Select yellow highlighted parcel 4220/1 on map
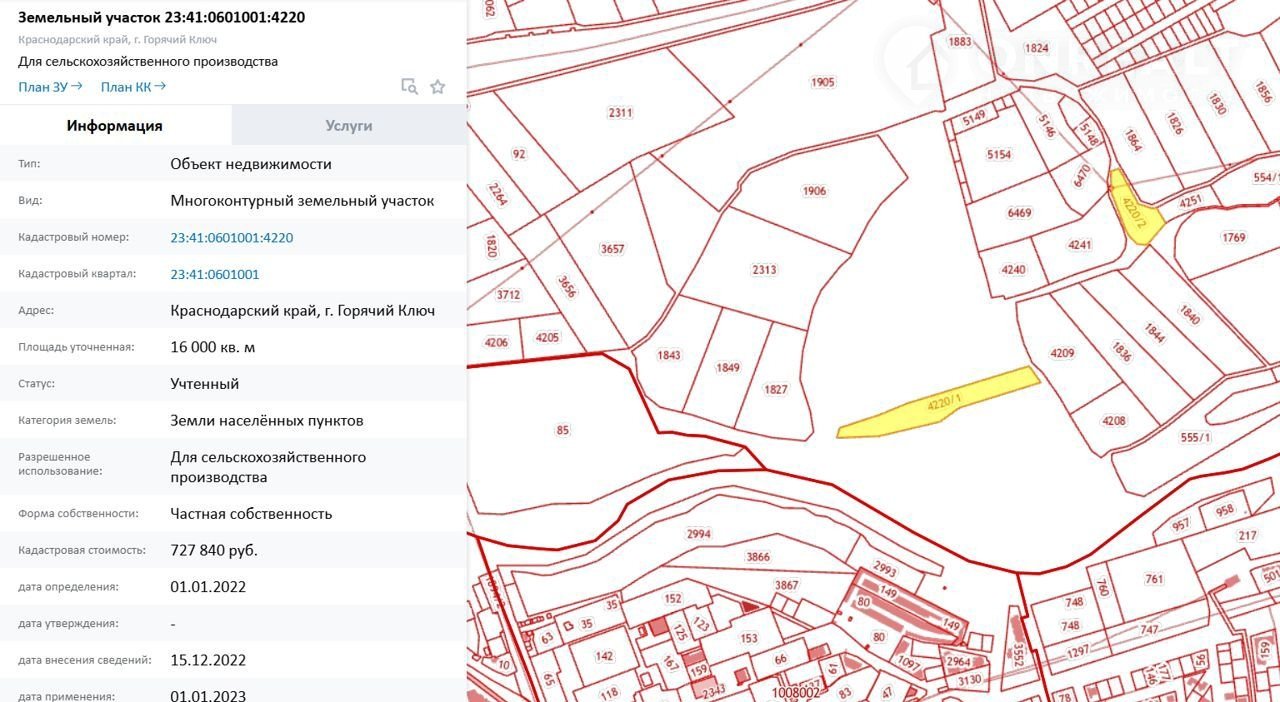 (x=940, y=403)
